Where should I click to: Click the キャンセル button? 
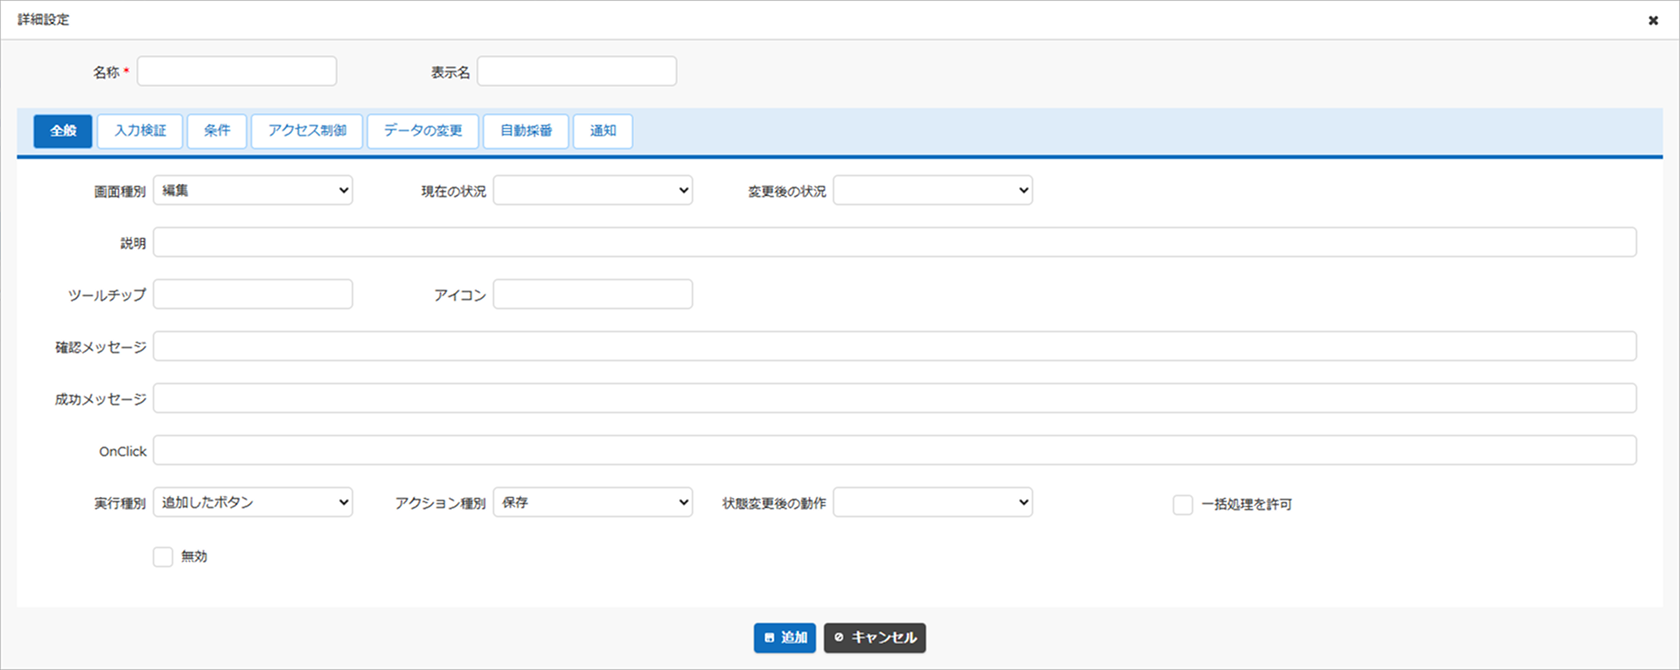tap(875, 638)
